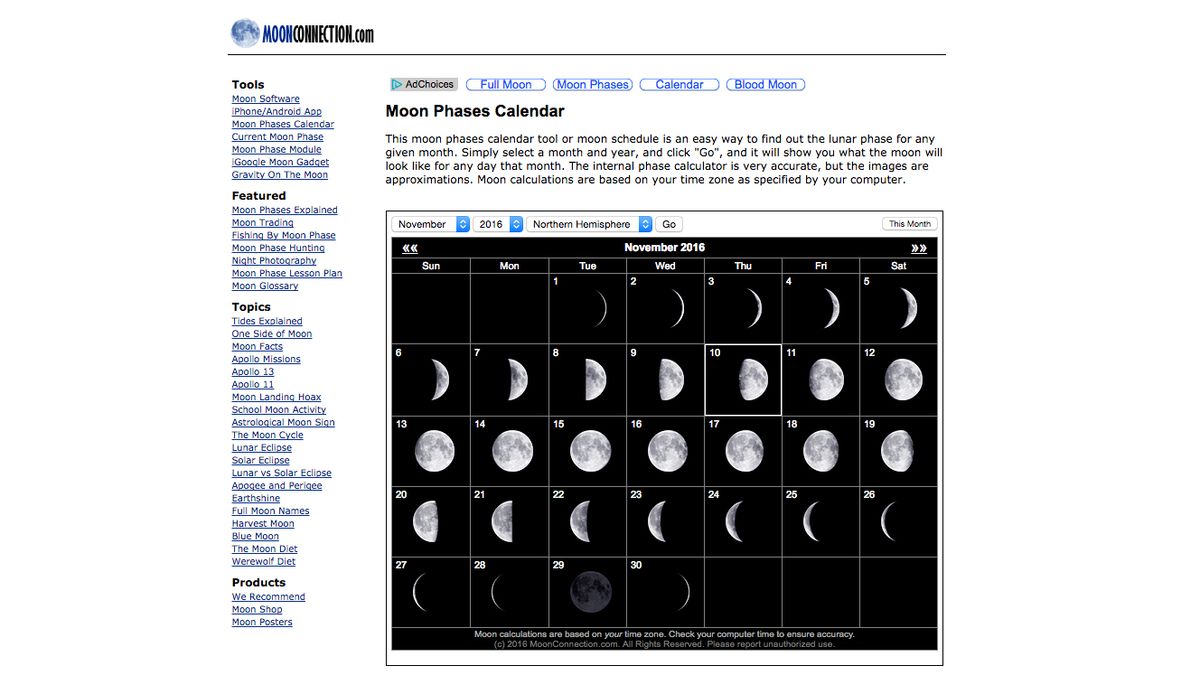Click the crescent moon on November 26
Image resolution: width=1200 pixels, height=675 pixels.
pyautogui.click(x=887, y=522)
